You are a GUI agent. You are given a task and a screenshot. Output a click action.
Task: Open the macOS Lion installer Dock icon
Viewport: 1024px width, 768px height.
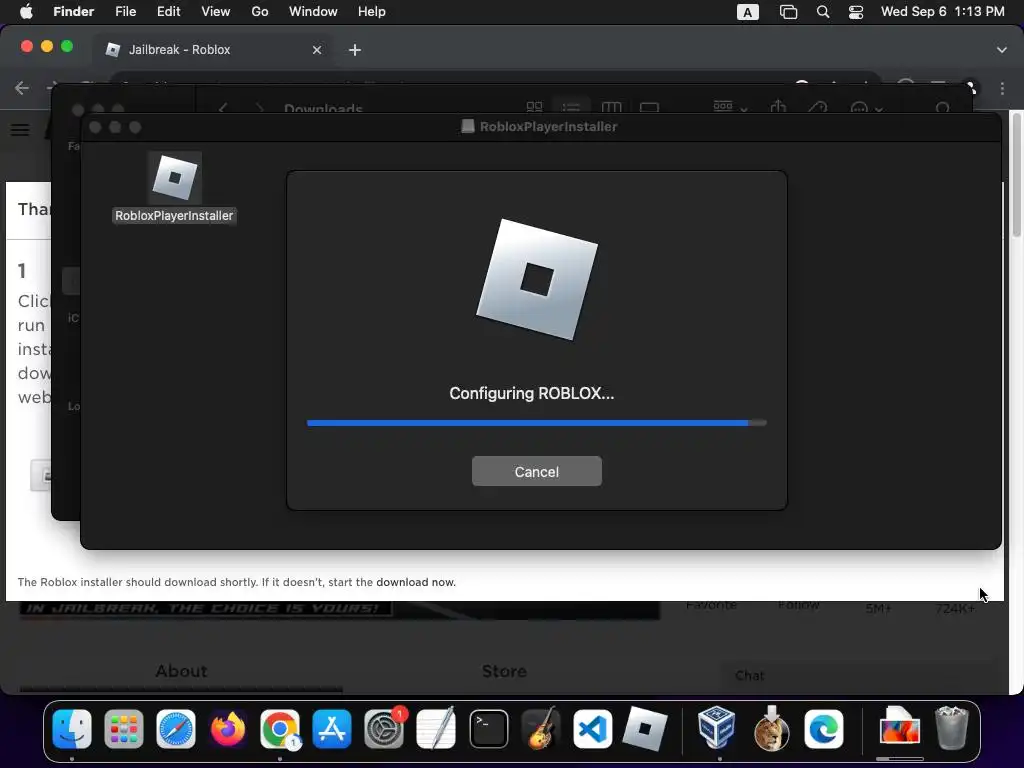click(771, 729)
